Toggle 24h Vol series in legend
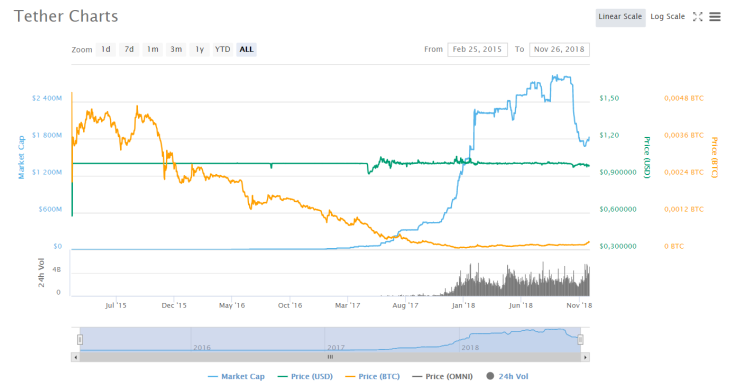Viewport: 736px width, 386px height. pyautogui.click(x=507, y=376)
